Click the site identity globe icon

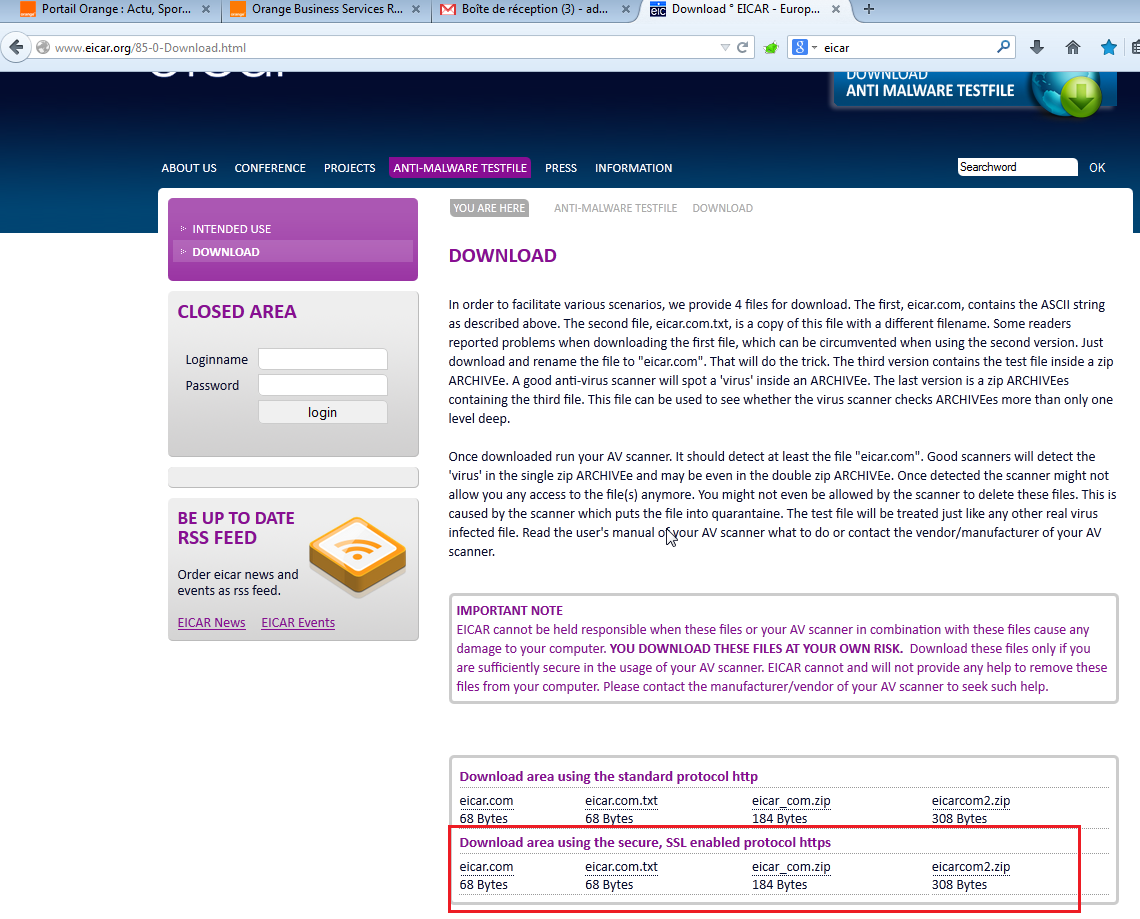coord(43,47)
